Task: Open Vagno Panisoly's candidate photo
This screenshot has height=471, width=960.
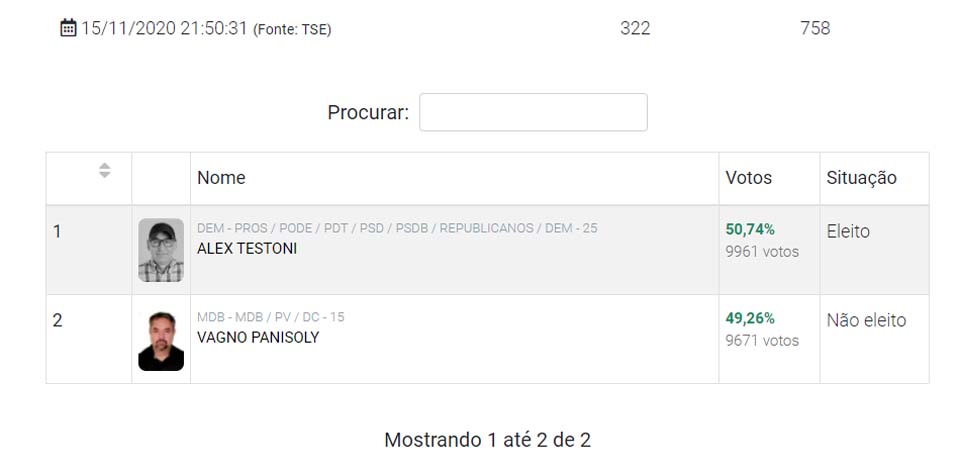Action: (x=161, y=340)
